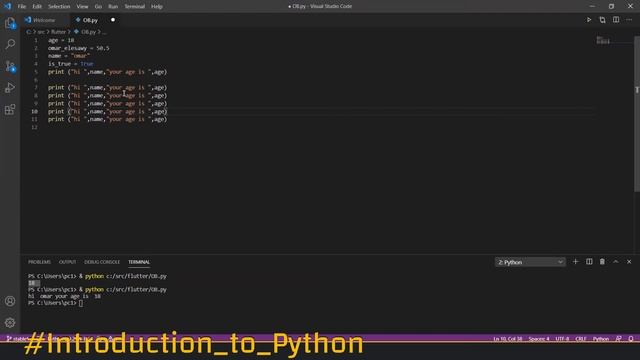
Task: Click the Spaces: 4 indentation setting
Action: (x=539, y=339)
